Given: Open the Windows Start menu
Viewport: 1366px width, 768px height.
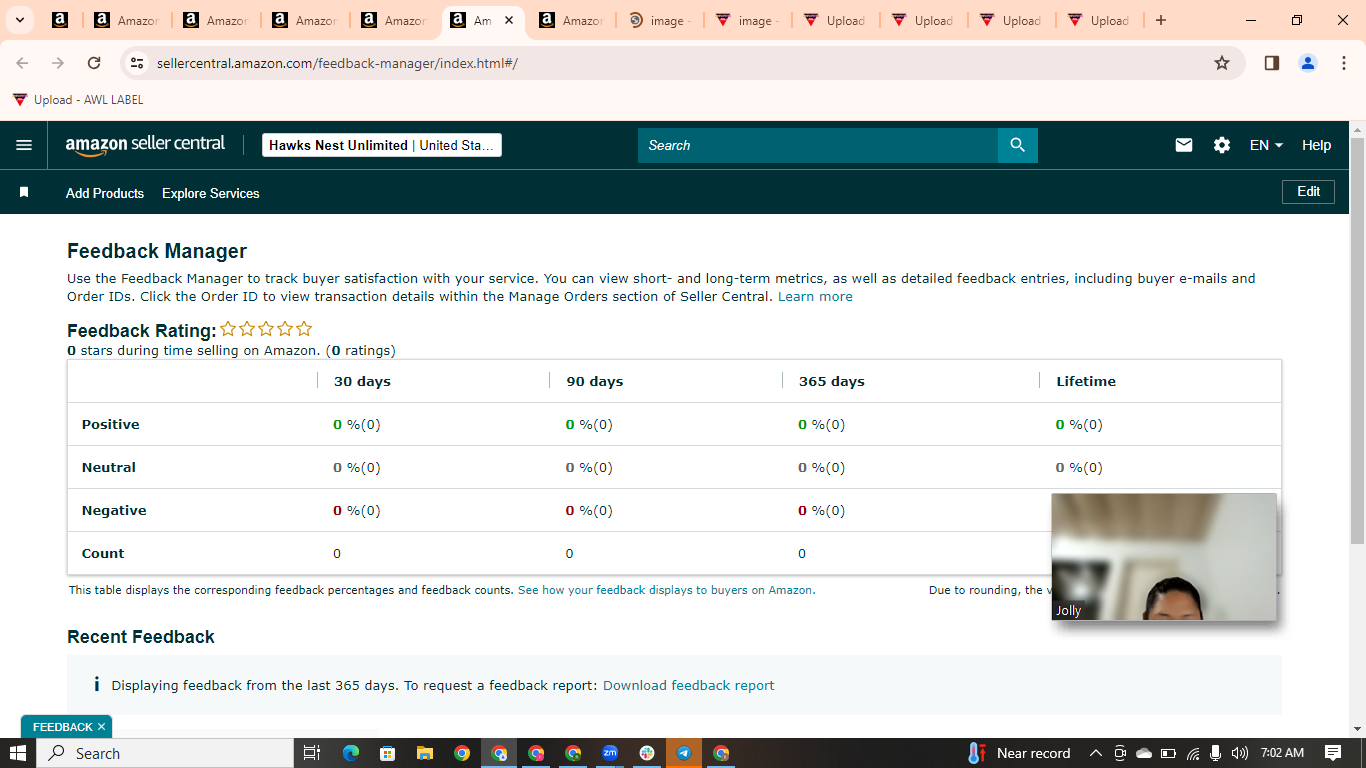Looking at the screenshot, I should point(18,753).
